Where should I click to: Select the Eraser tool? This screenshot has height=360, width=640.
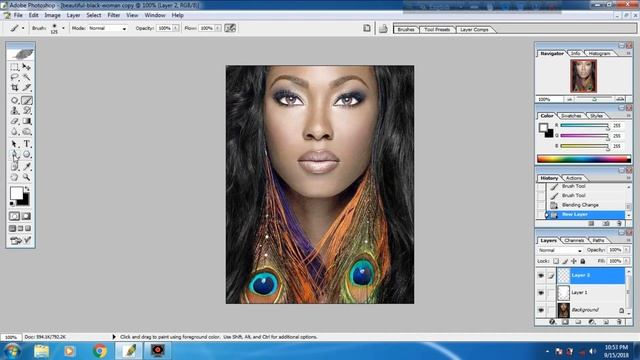pos(14,121)
